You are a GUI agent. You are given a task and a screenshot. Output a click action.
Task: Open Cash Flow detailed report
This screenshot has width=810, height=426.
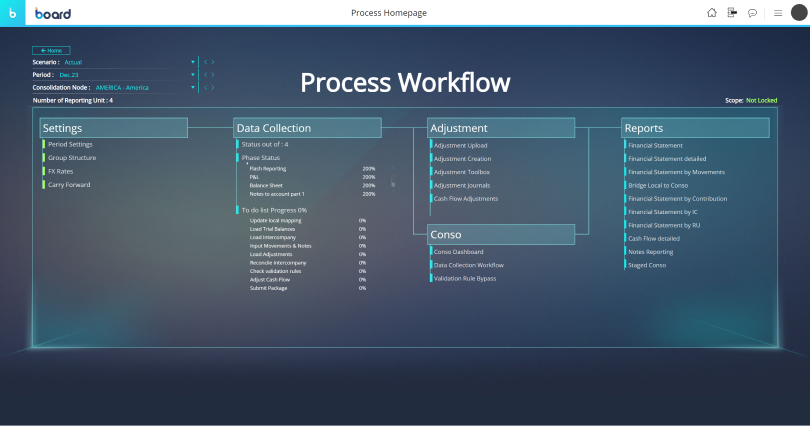[x=653, y=239]
